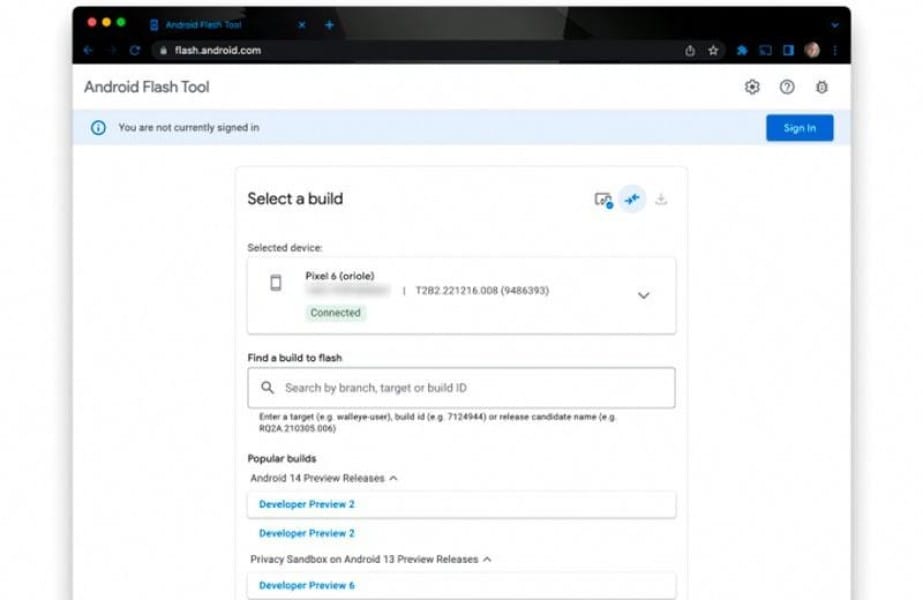Click the help question mark icon
This screenshot has width=923, height=600.
pos(787,87)
